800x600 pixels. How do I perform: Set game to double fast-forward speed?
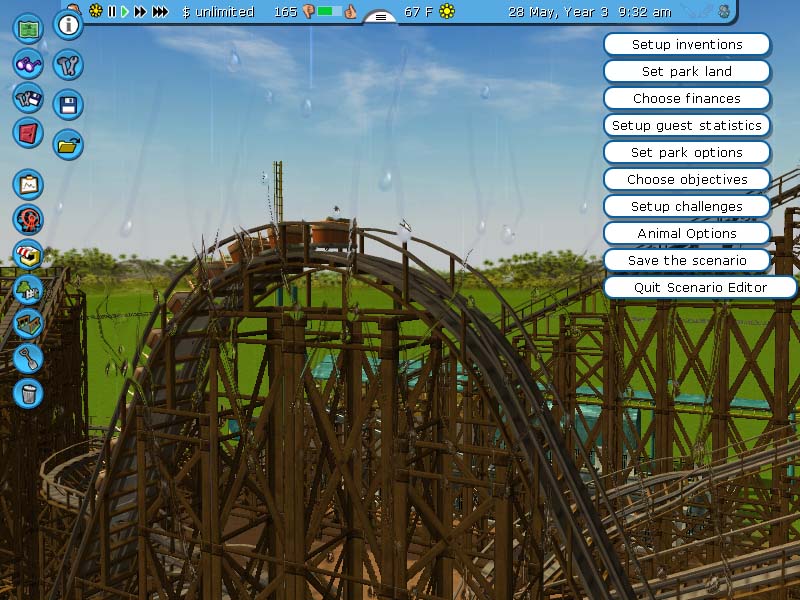pos(140,11)
